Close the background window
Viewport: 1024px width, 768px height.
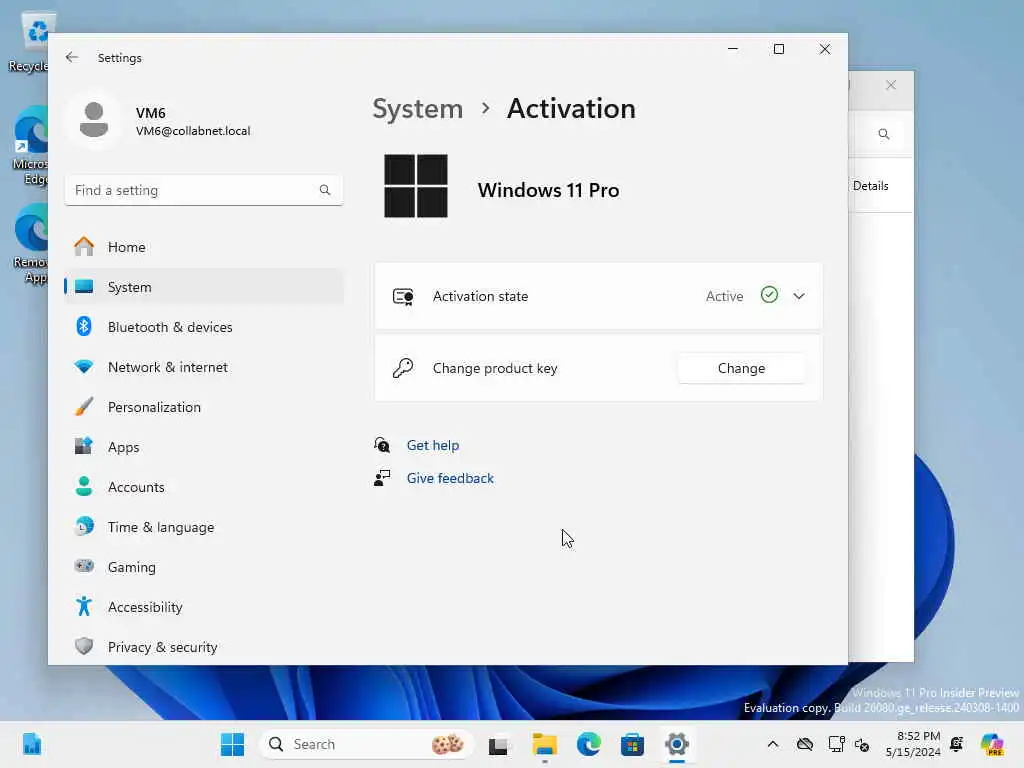891,85
